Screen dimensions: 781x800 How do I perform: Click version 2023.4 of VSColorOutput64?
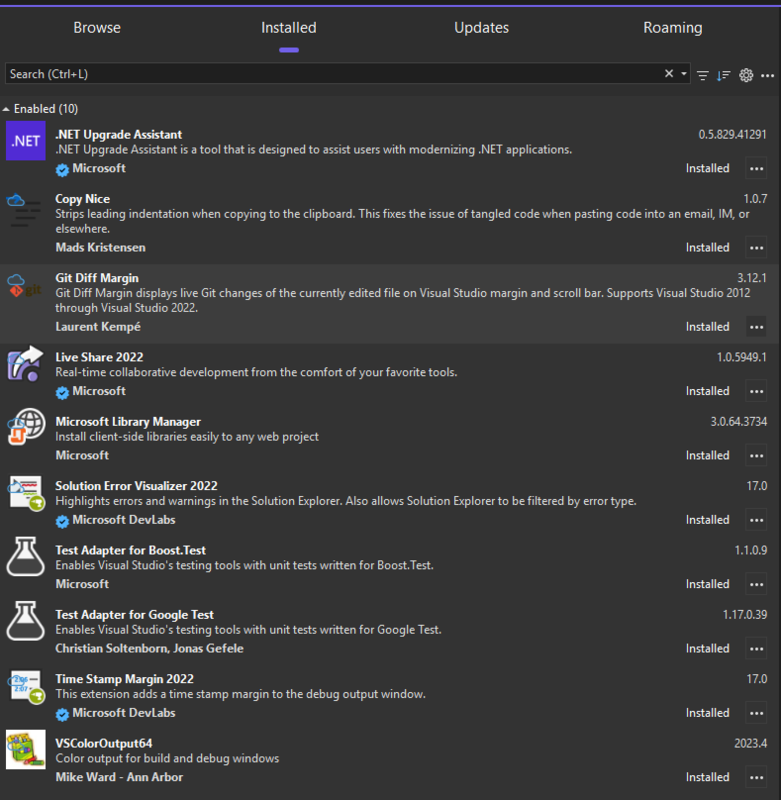click(750, 743)
